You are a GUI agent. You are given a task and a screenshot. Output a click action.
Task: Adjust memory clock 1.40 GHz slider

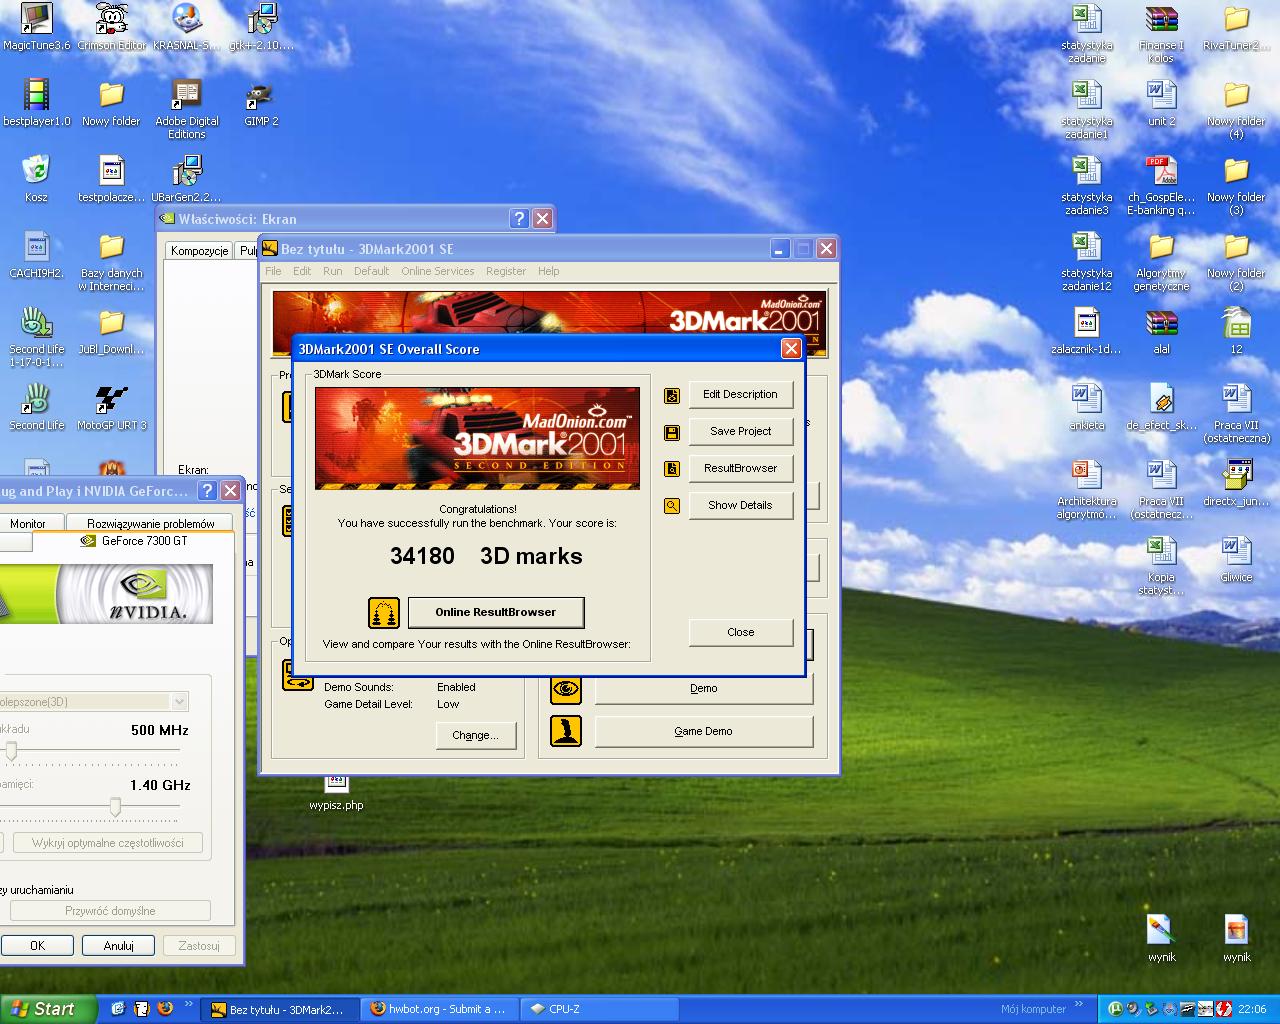115,806
